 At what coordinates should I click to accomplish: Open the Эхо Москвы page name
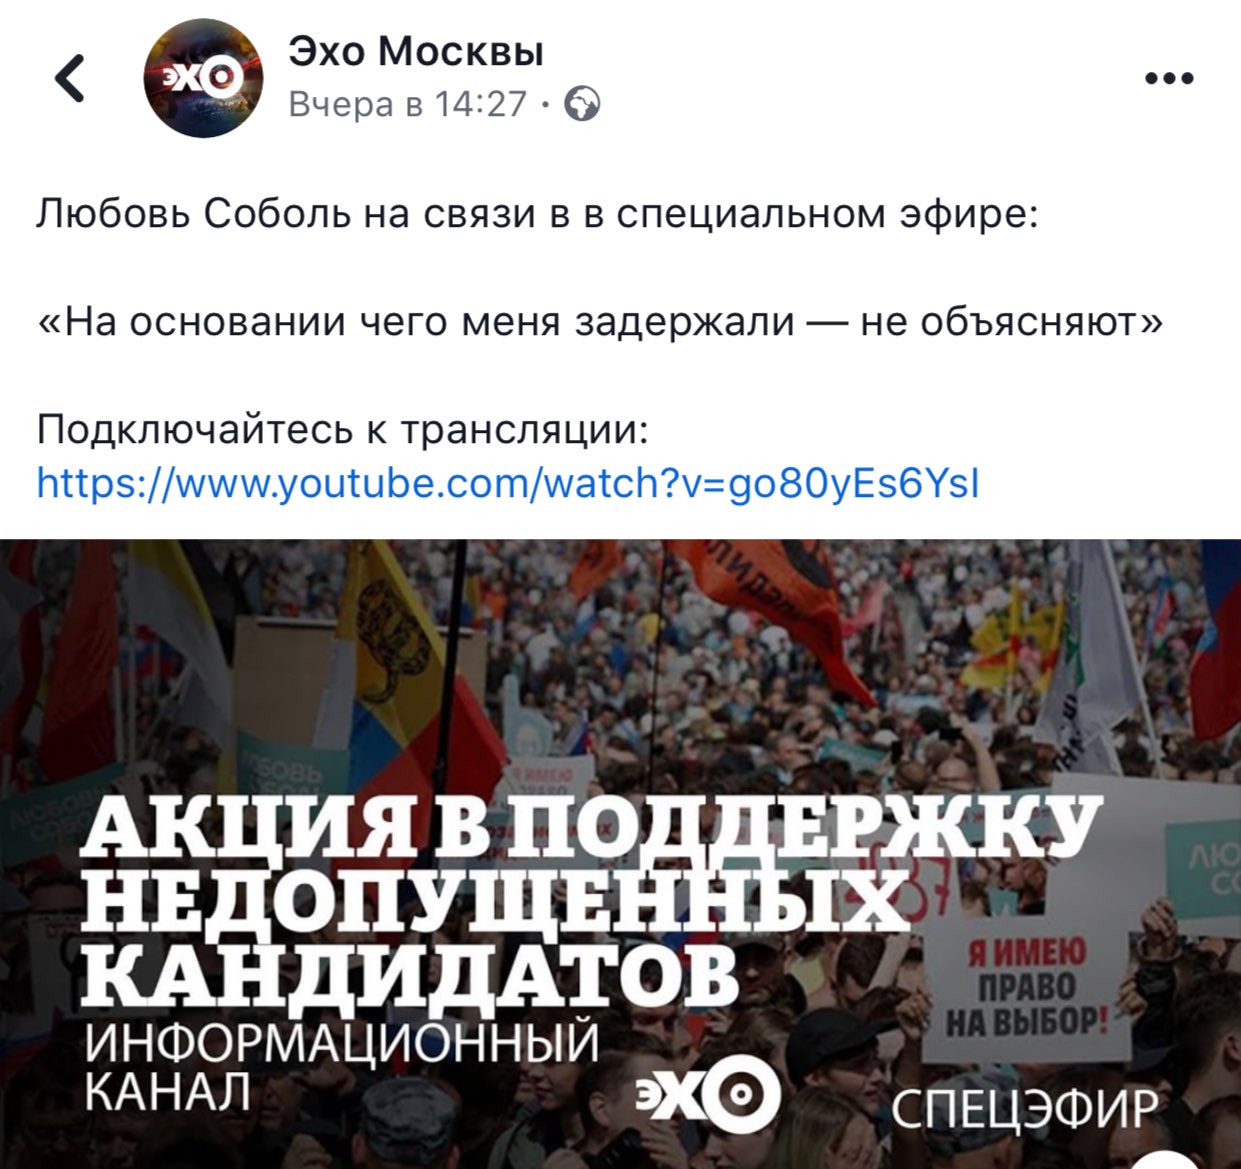[x=416, y=50]
